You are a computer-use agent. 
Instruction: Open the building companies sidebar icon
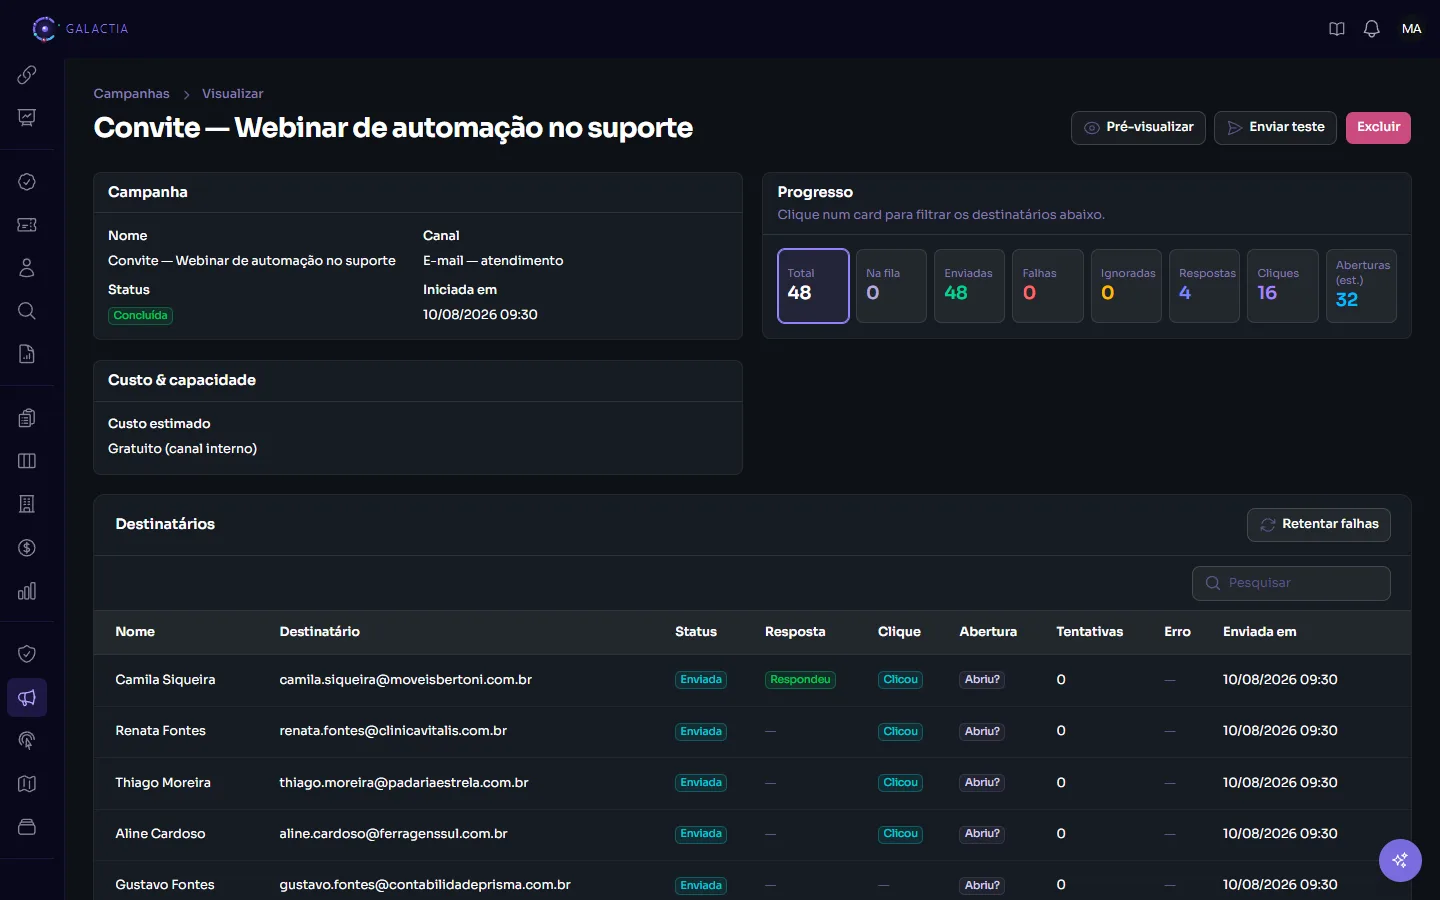[x=27, y=504]
